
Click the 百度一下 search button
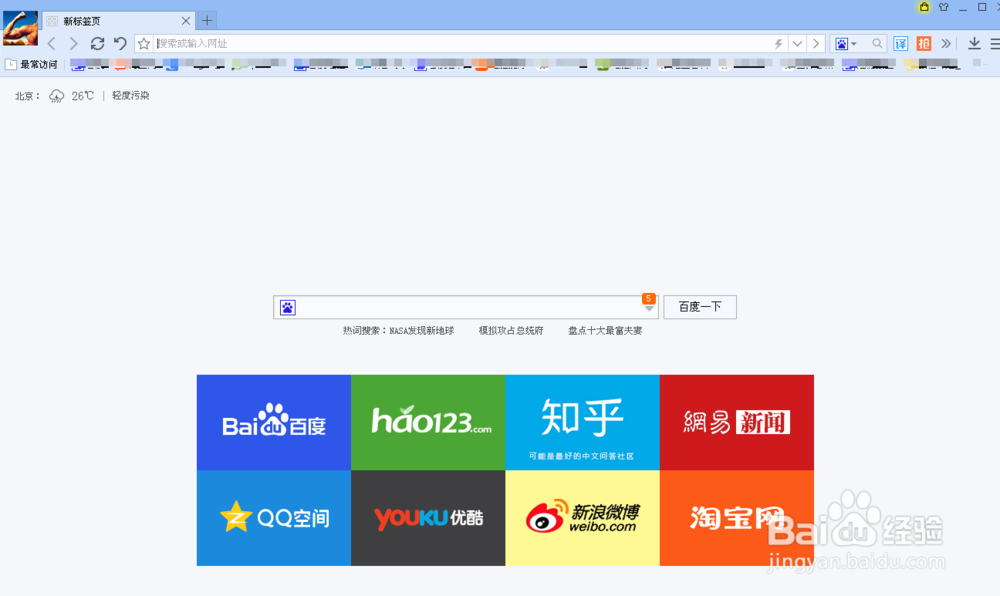tap(699, 307)
